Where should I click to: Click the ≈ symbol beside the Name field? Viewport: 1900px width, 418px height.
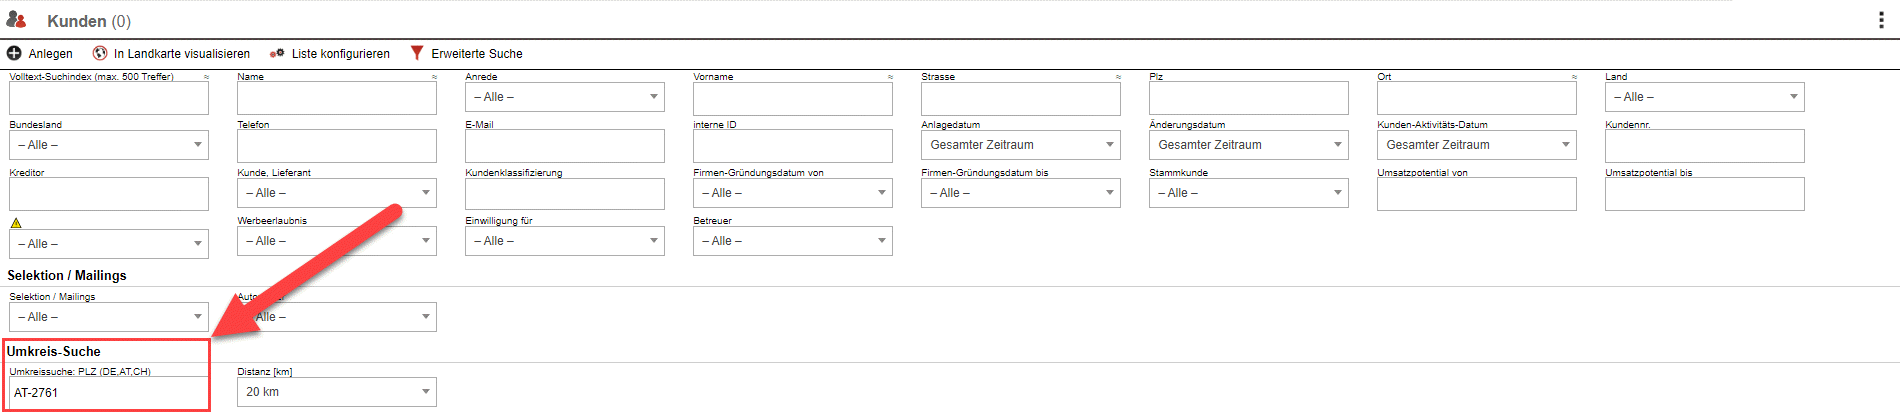click(x=434, y=77)
